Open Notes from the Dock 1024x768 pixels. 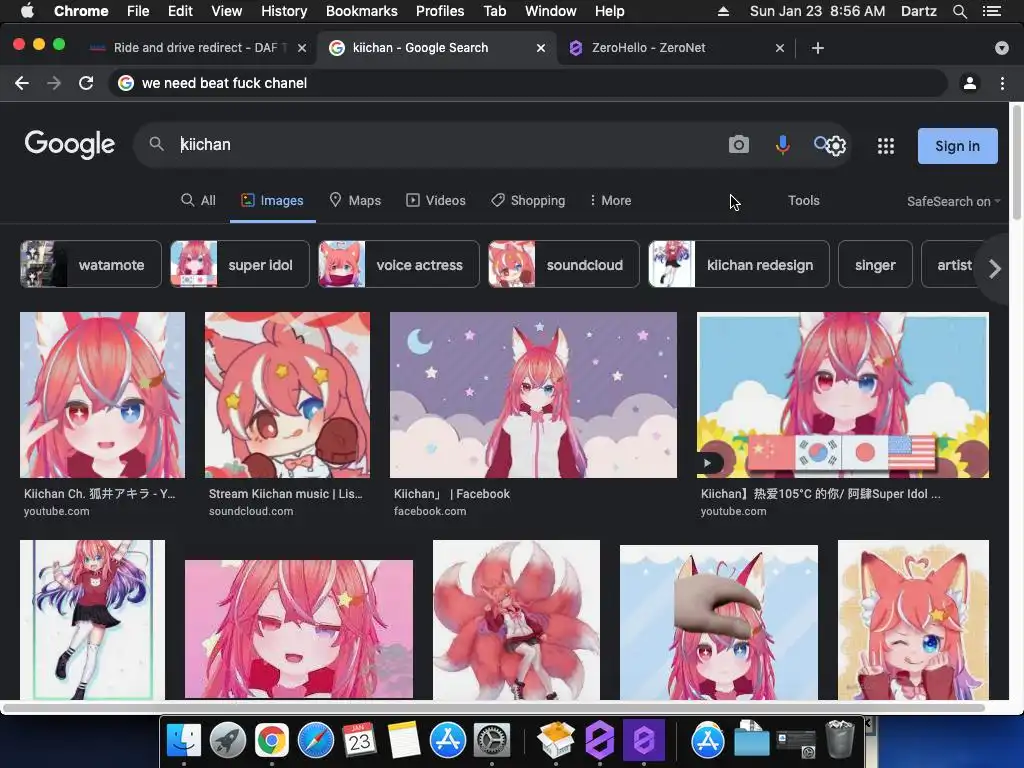point(403,741)
